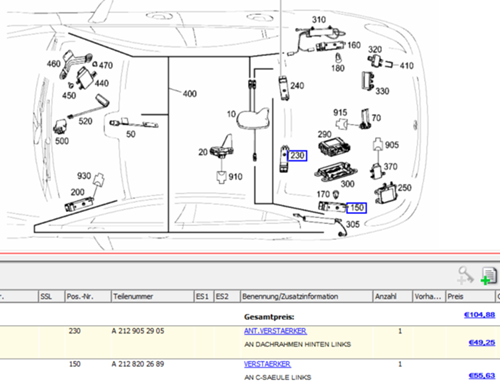Click price link €49,25
500x387 pixels.
482,342
